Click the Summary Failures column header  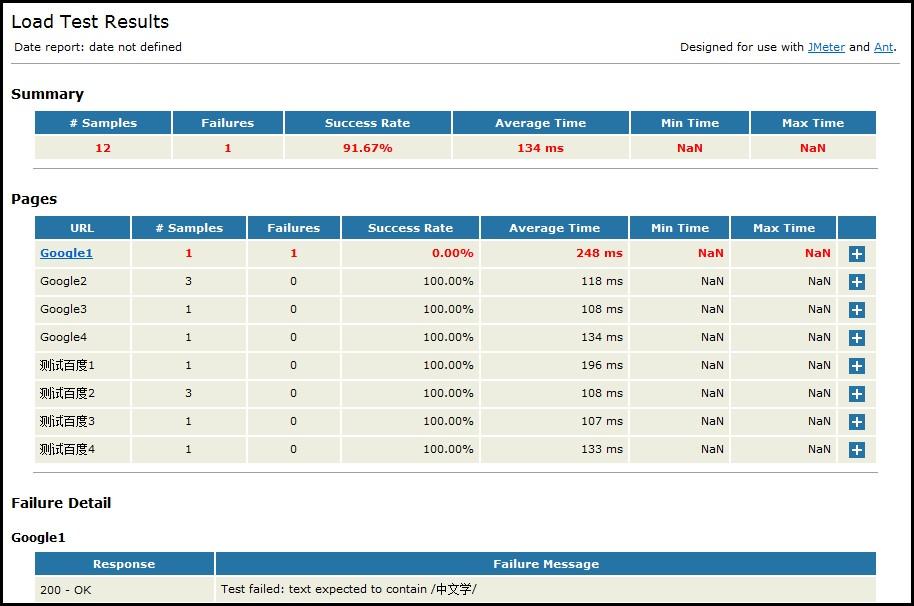pos(228,123)
